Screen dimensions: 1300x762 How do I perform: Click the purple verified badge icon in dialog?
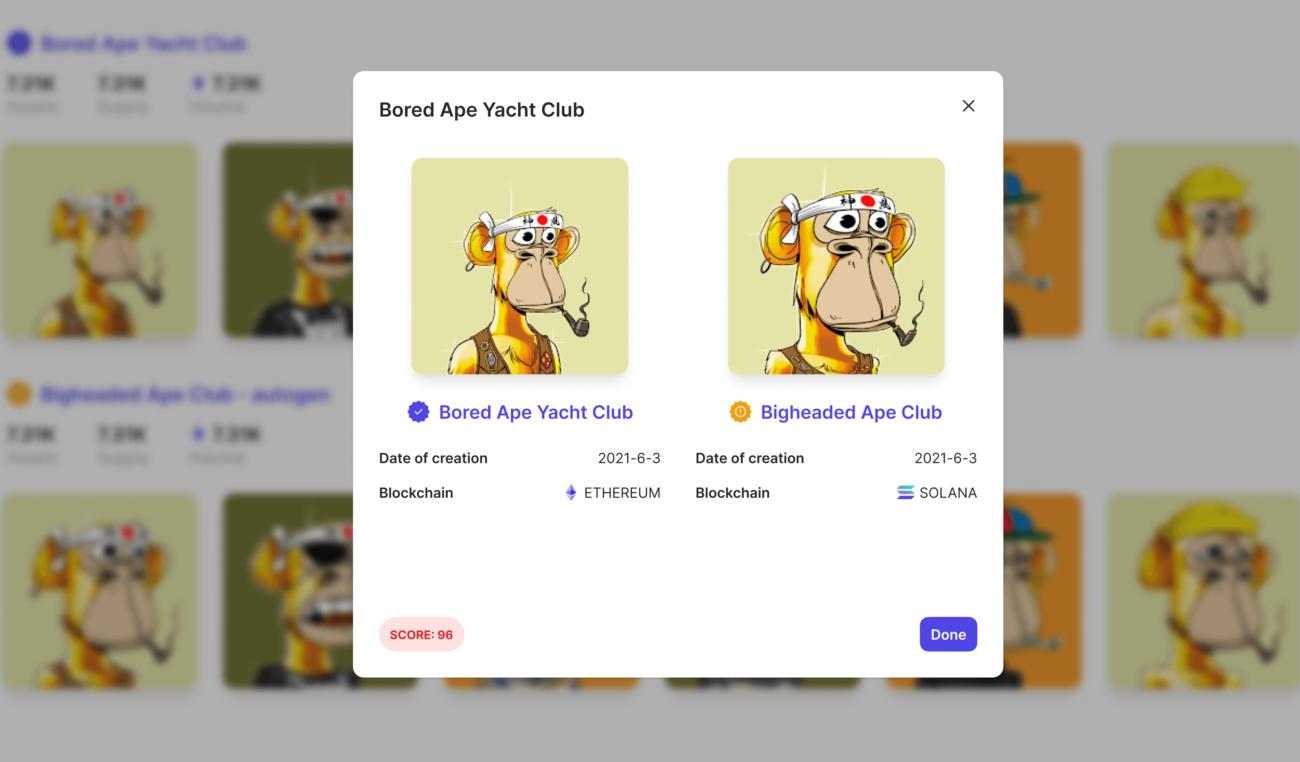[x=418, y=412]
